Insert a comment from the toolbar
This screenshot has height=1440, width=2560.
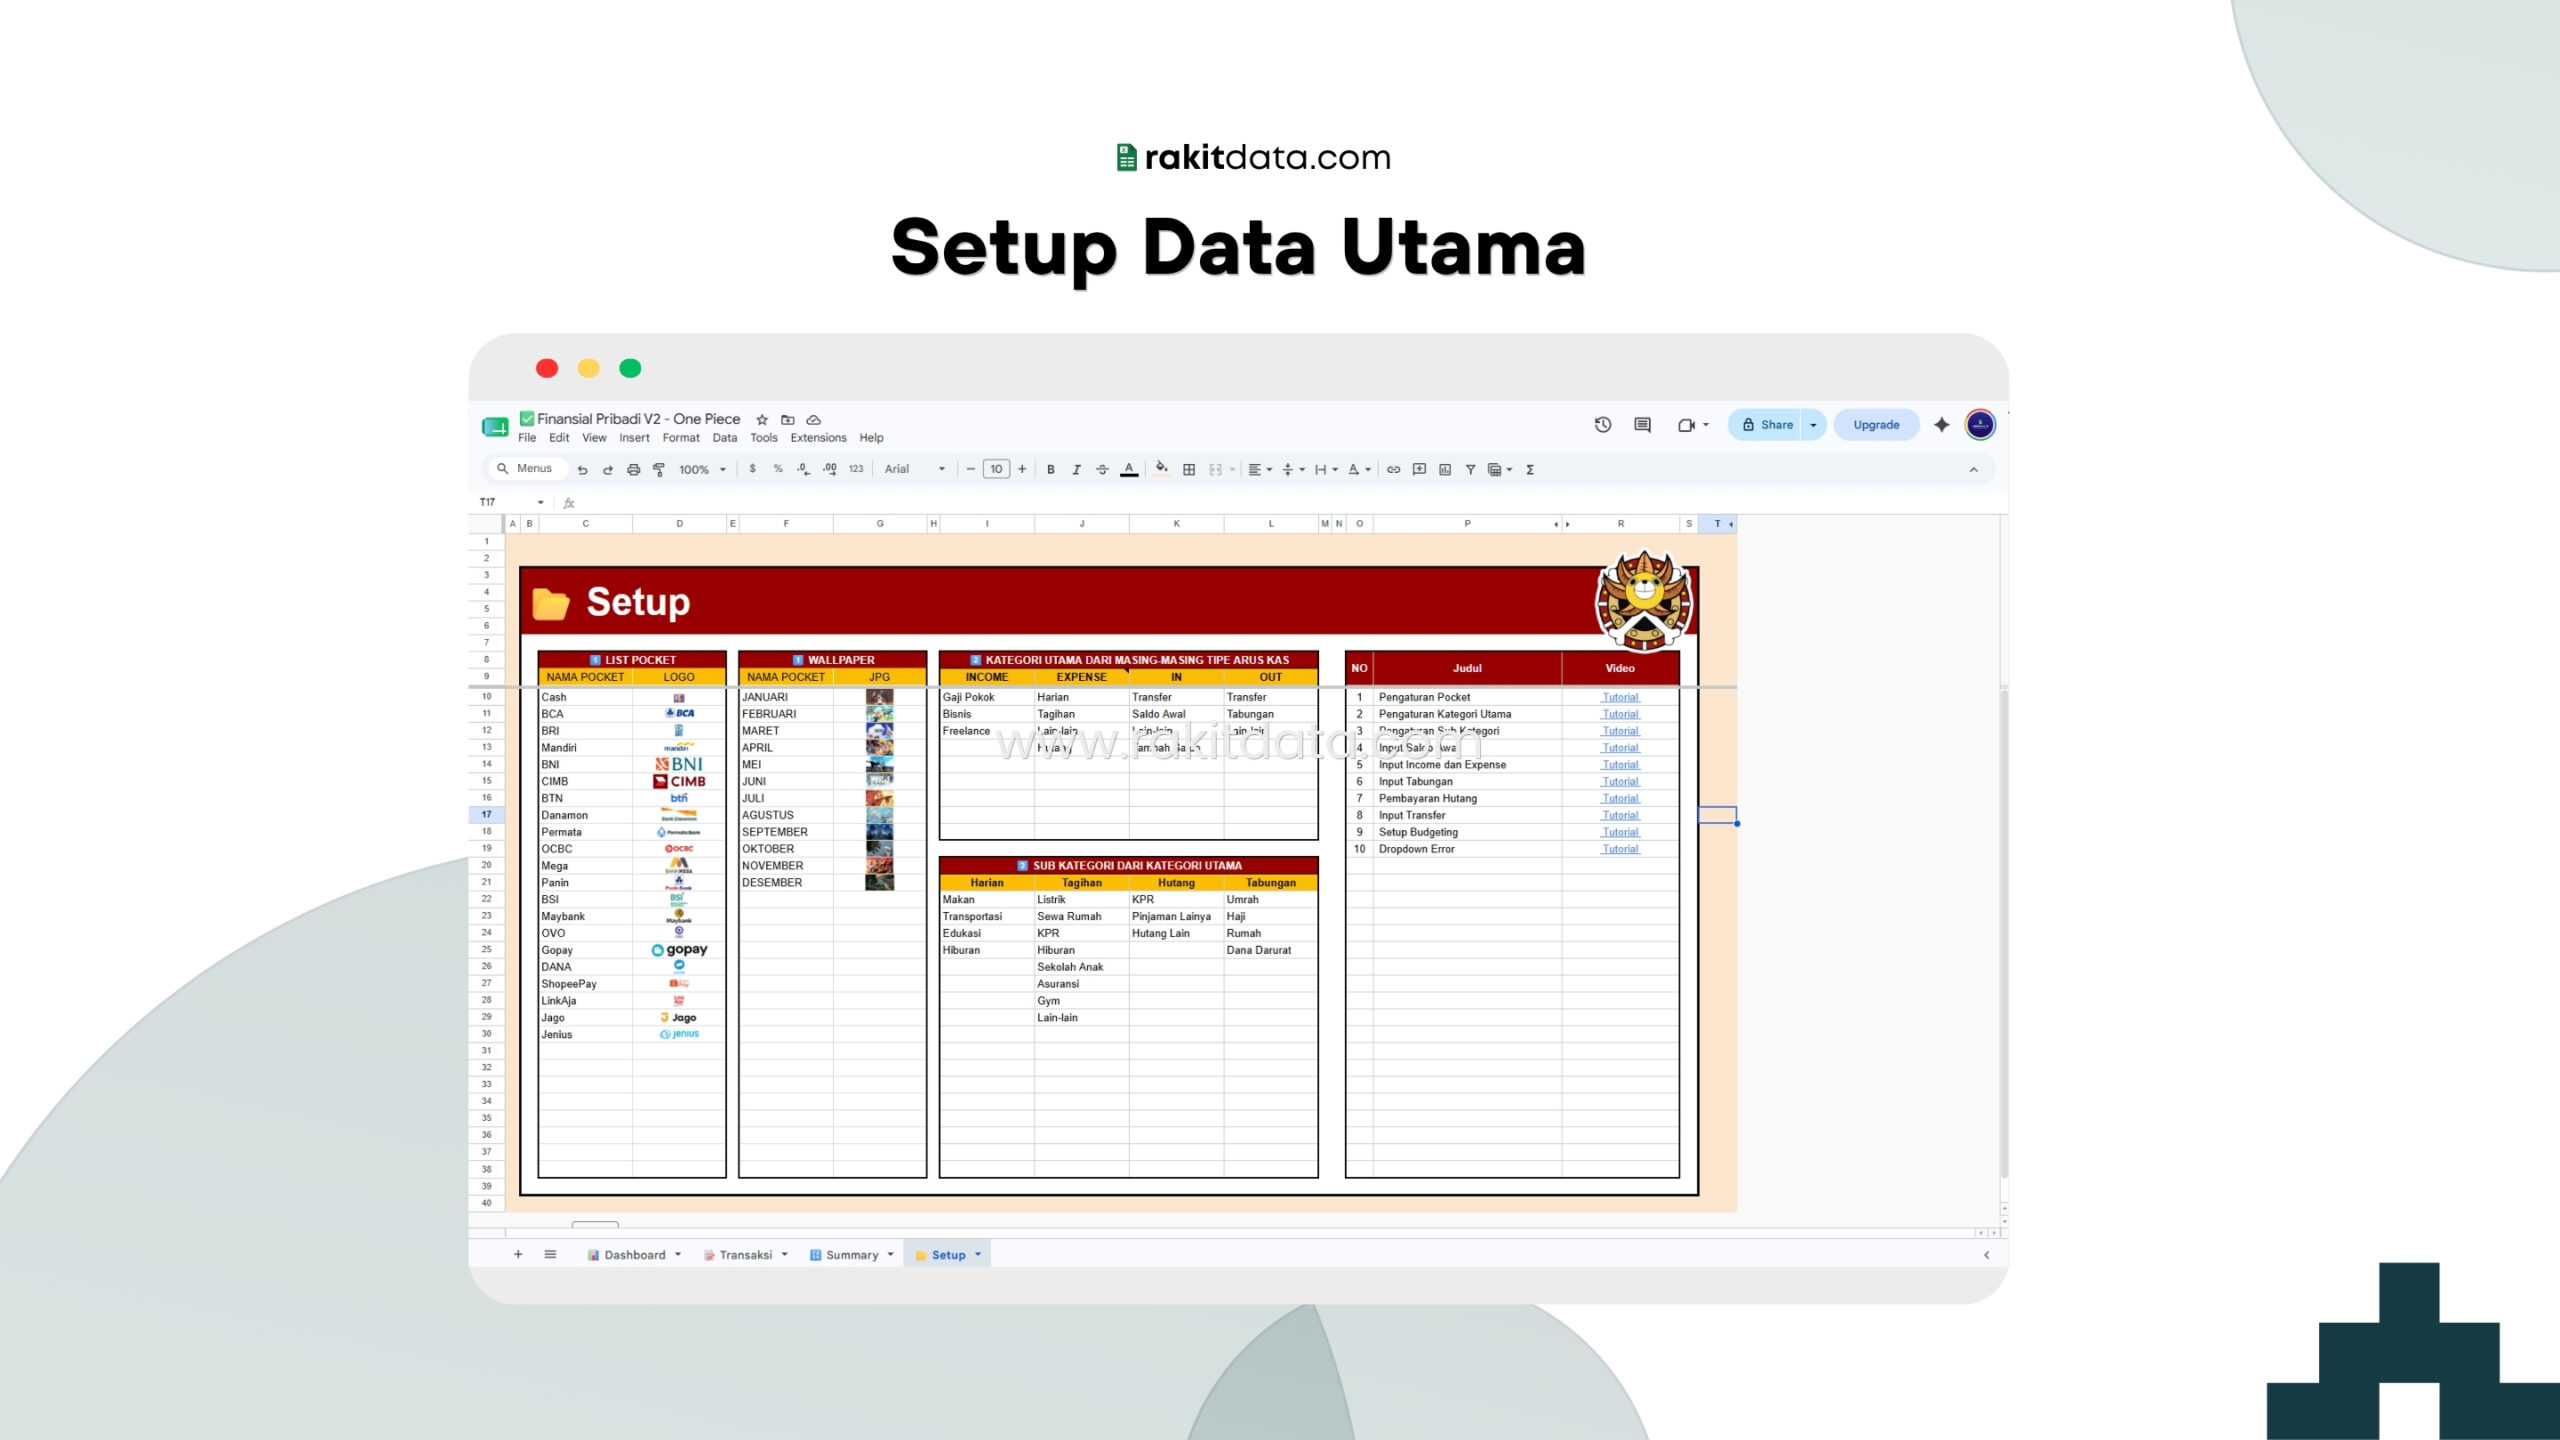point(1419,470)
